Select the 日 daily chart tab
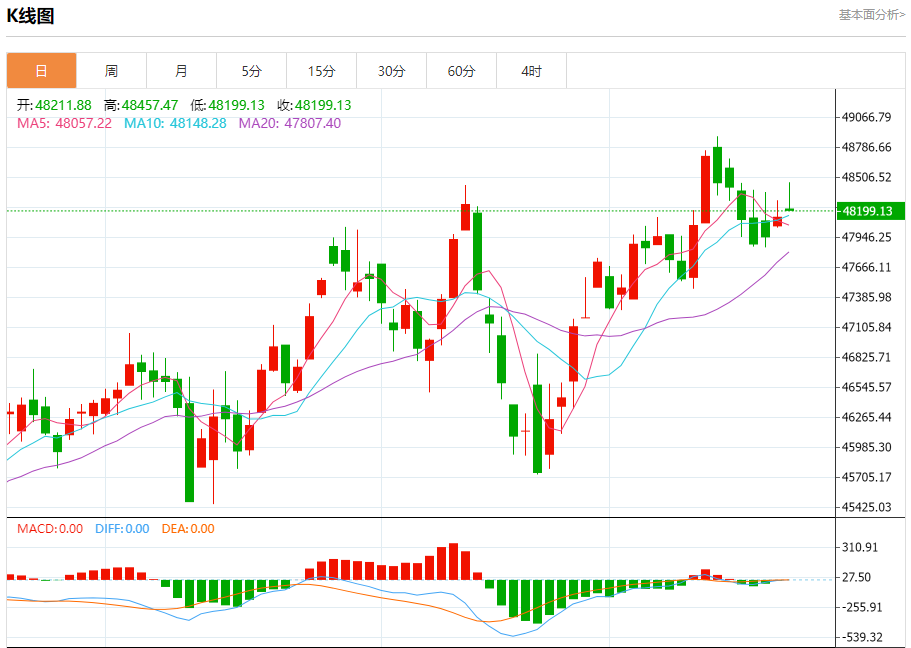 (41, 71)
